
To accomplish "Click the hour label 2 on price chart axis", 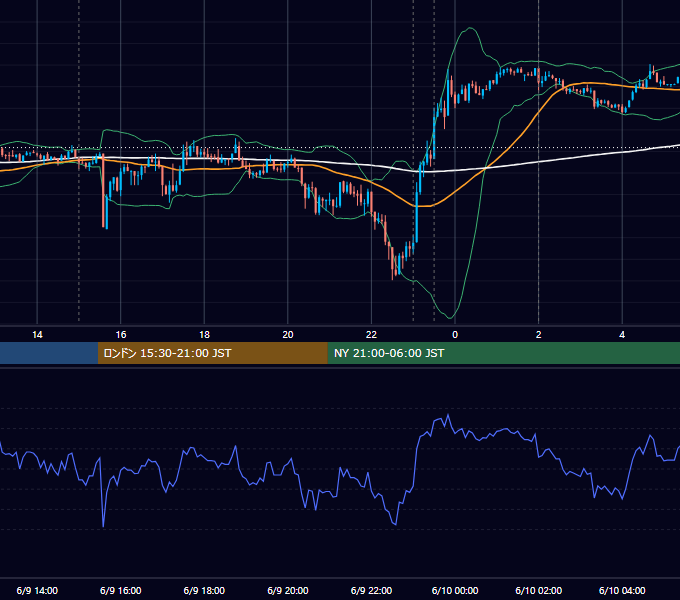I will pos(539,335).
